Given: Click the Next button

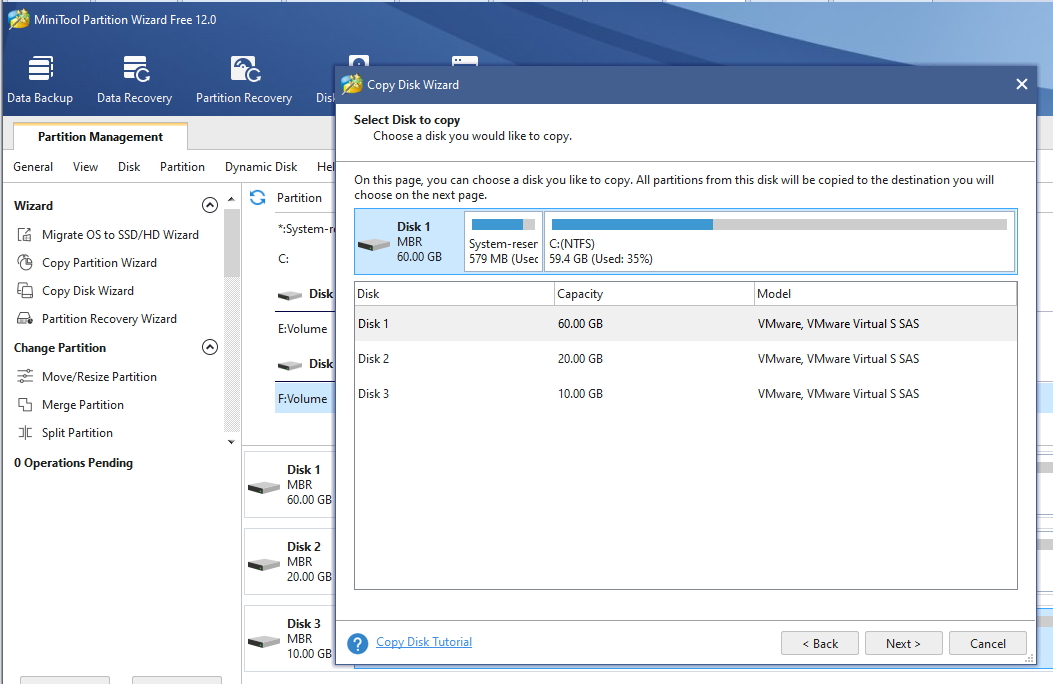Looking at the screenshot, I should (x=903, y=643).
